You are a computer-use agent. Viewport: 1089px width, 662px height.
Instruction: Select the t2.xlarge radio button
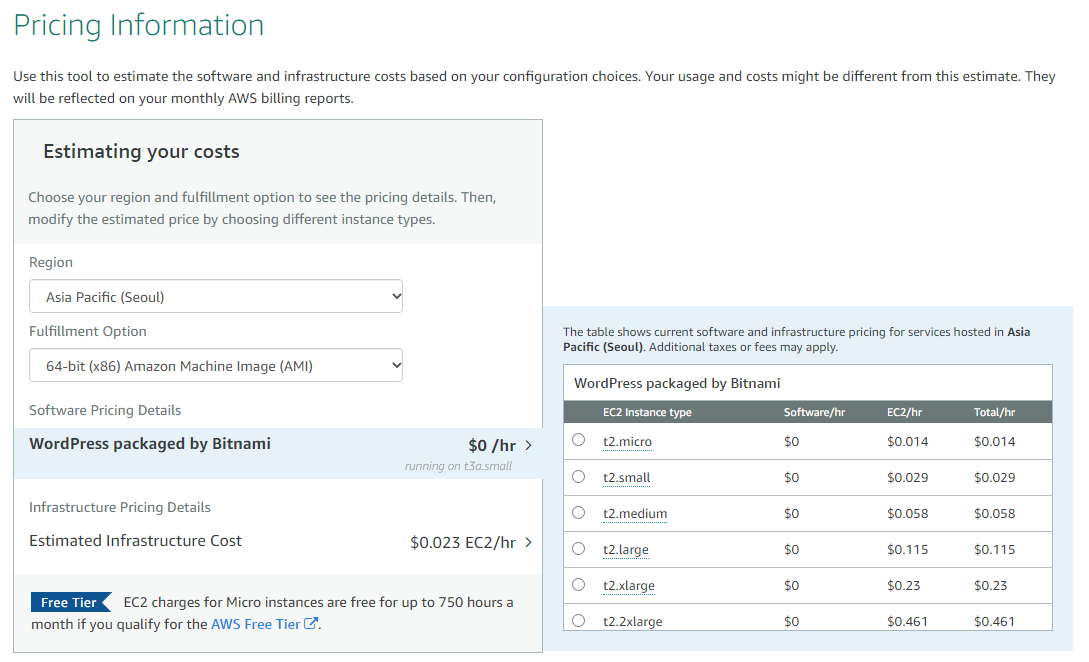579,585
